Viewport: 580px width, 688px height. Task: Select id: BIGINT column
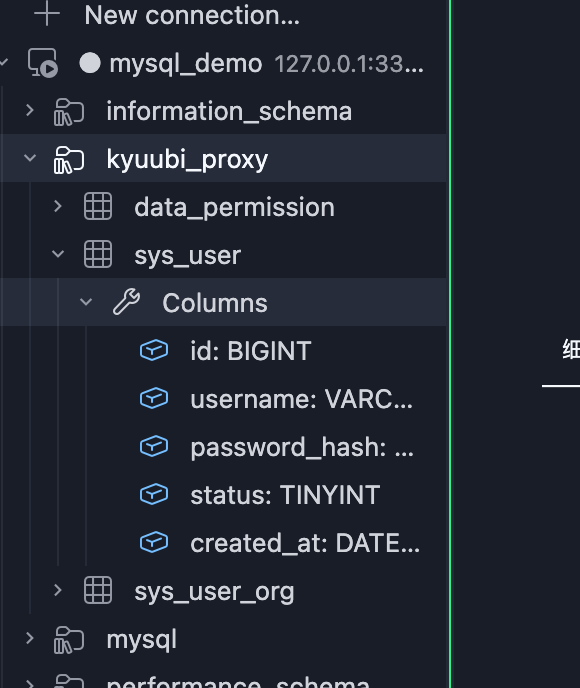pos(251,351)
